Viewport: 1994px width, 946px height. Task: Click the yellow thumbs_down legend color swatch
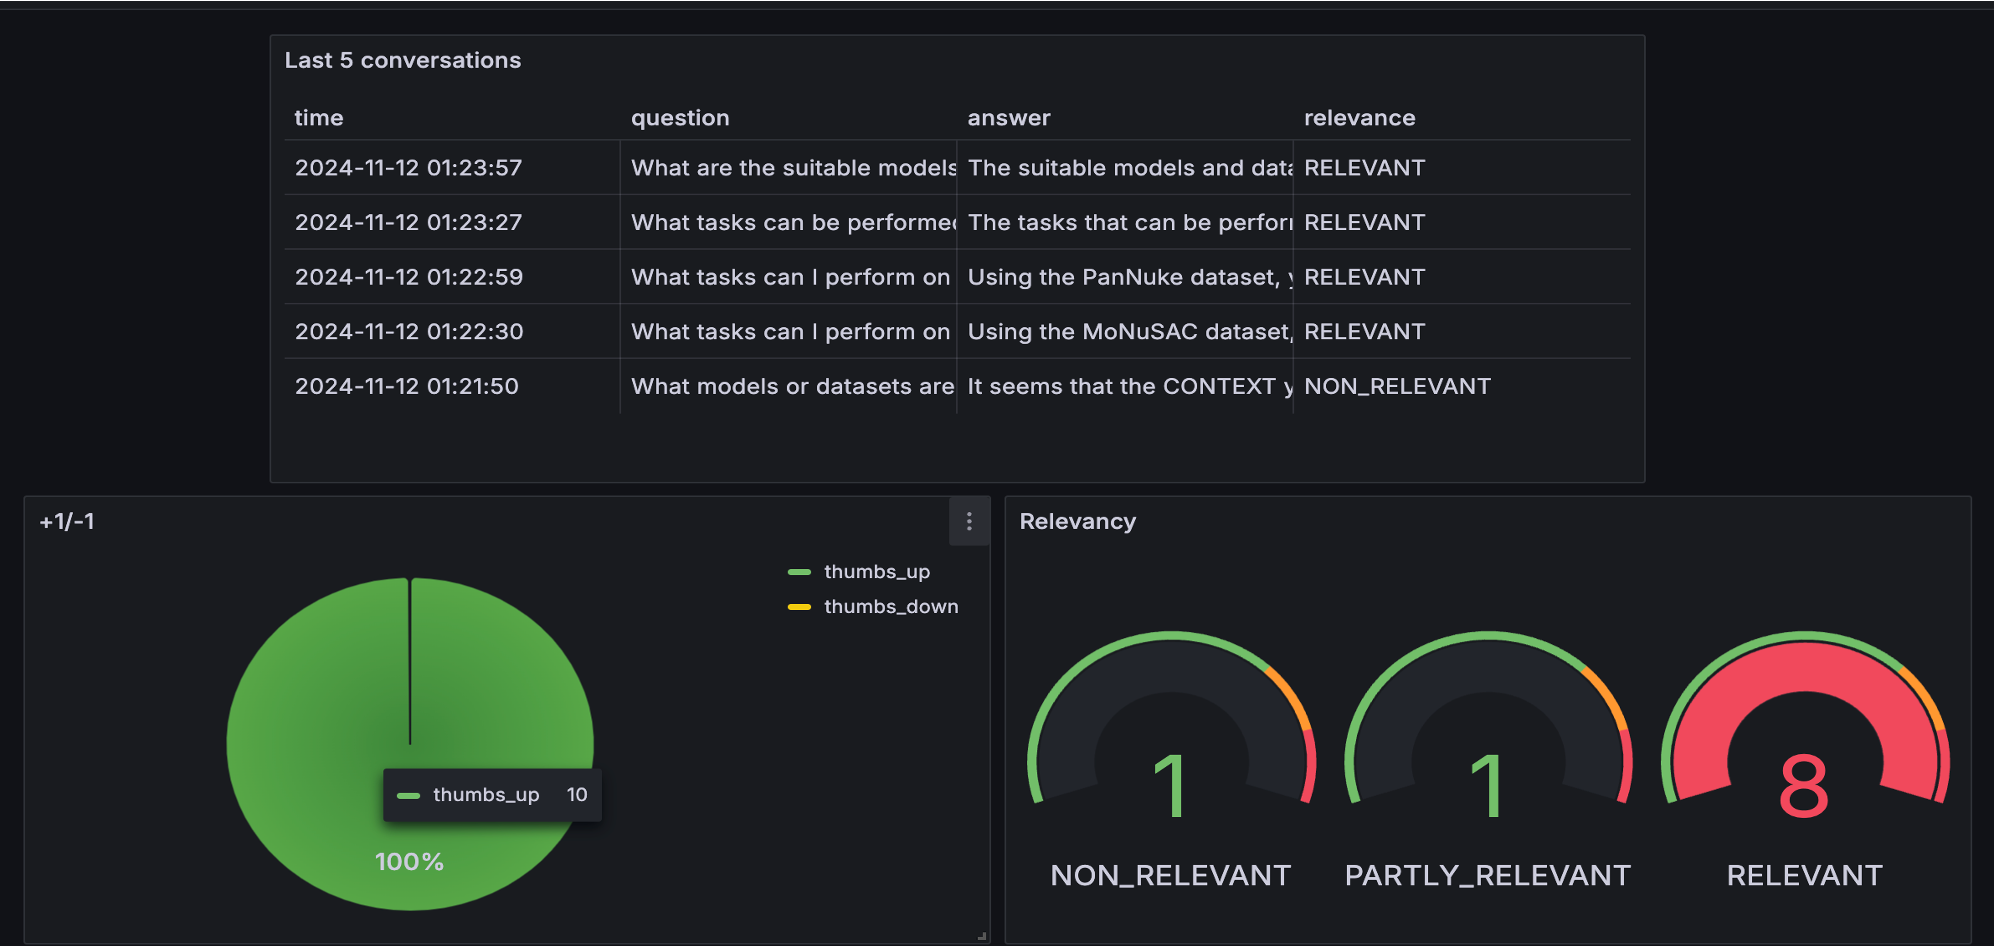799,607
